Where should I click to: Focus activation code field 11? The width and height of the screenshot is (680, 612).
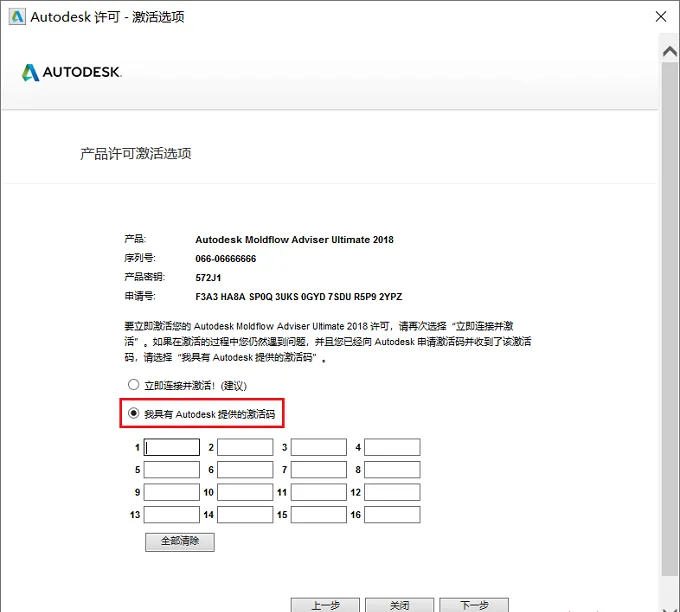click(x=319, y=492)
